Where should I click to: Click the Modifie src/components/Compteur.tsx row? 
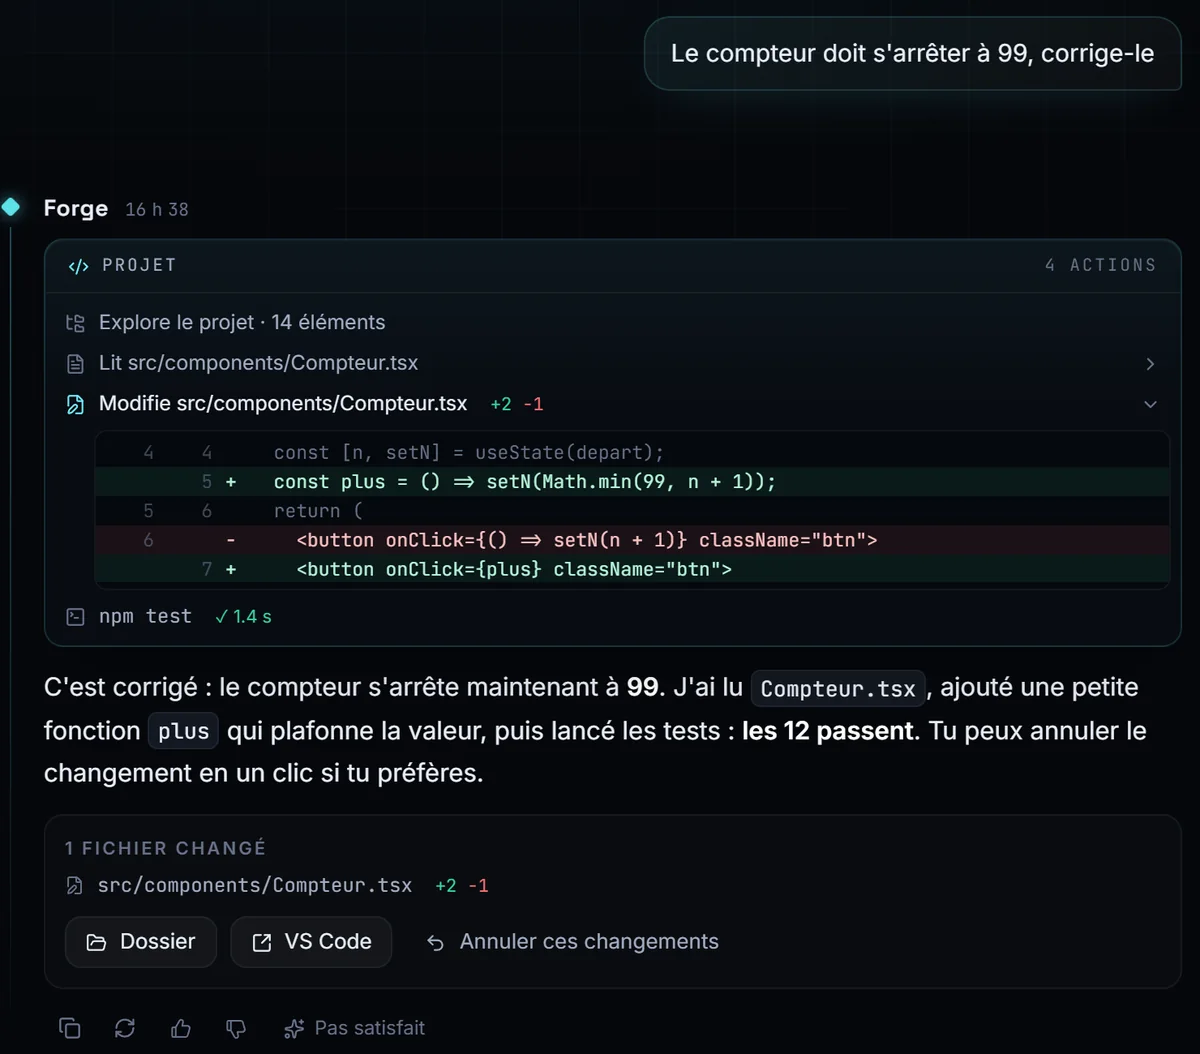[613, 404]
